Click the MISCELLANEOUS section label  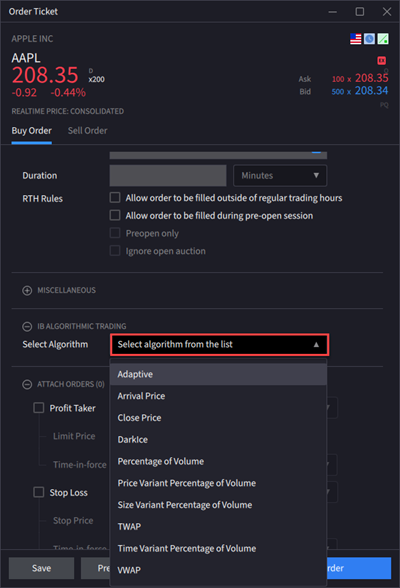(x=66, y=290)
